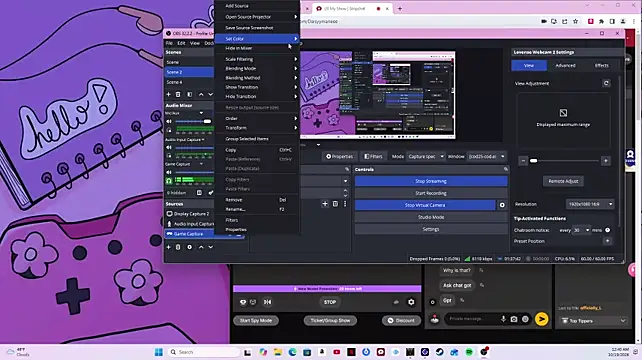Expand Blending Mode submenu

[258, 69]
